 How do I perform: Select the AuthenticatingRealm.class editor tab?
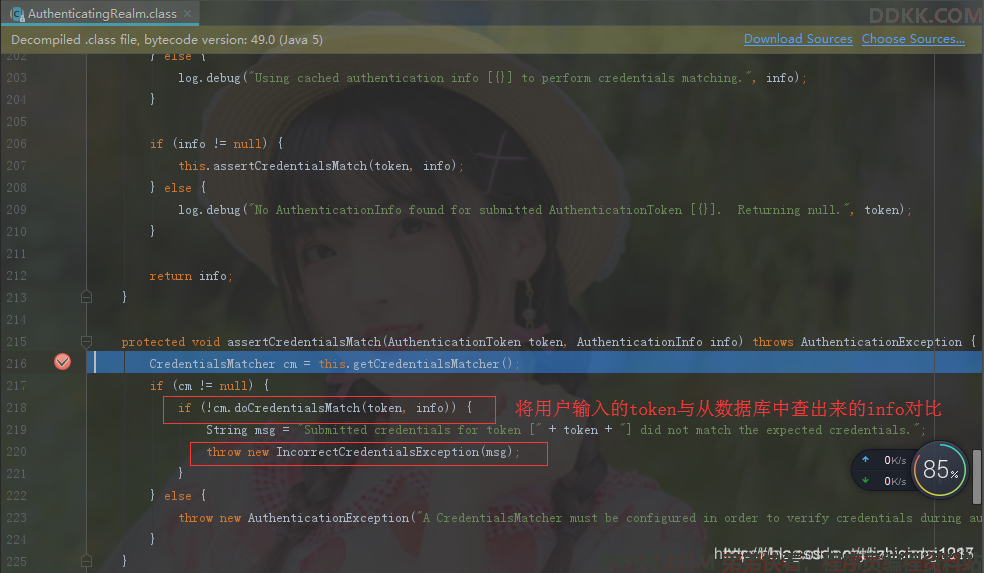click(x=100, y=13)
